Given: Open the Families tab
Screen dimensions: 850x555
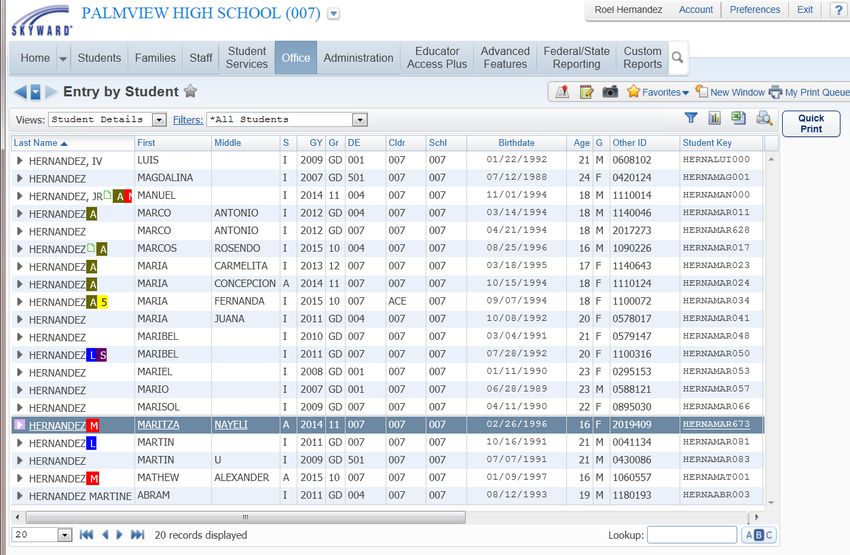Looking at the screenshot, I should [155, 57].
